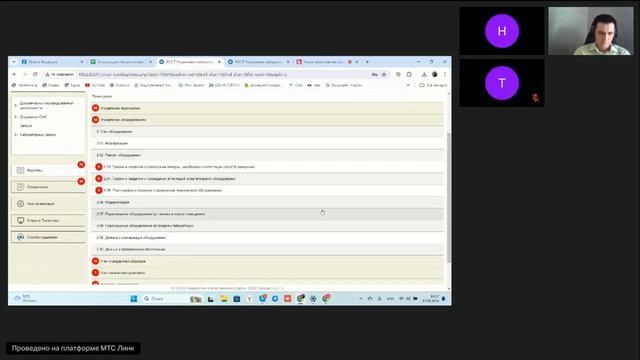The image size is (640, 360).
Task: Expand the last tree node in left panel
Action: (16, 135)
